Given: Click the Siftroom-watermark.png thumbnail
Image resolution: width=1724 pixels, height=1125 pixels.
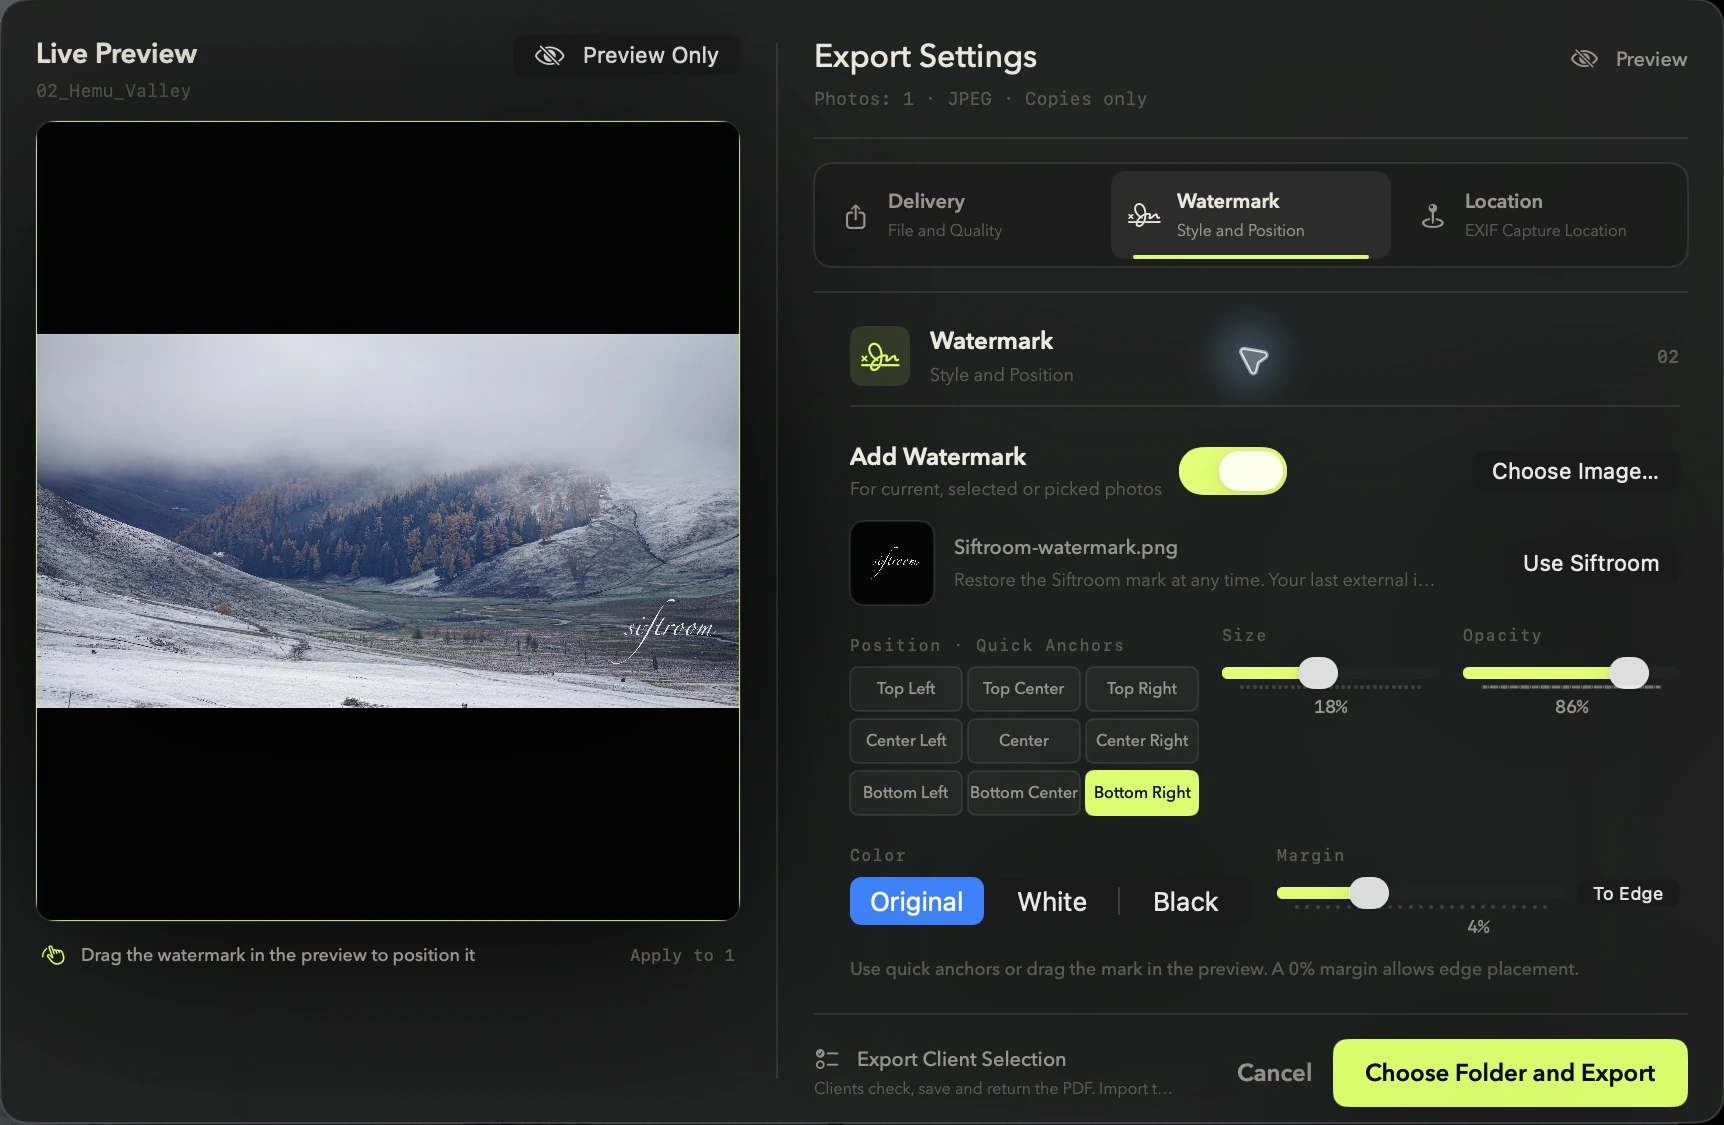Looking at the screenshot, I should pyautogui.click(x=892, y=563).
